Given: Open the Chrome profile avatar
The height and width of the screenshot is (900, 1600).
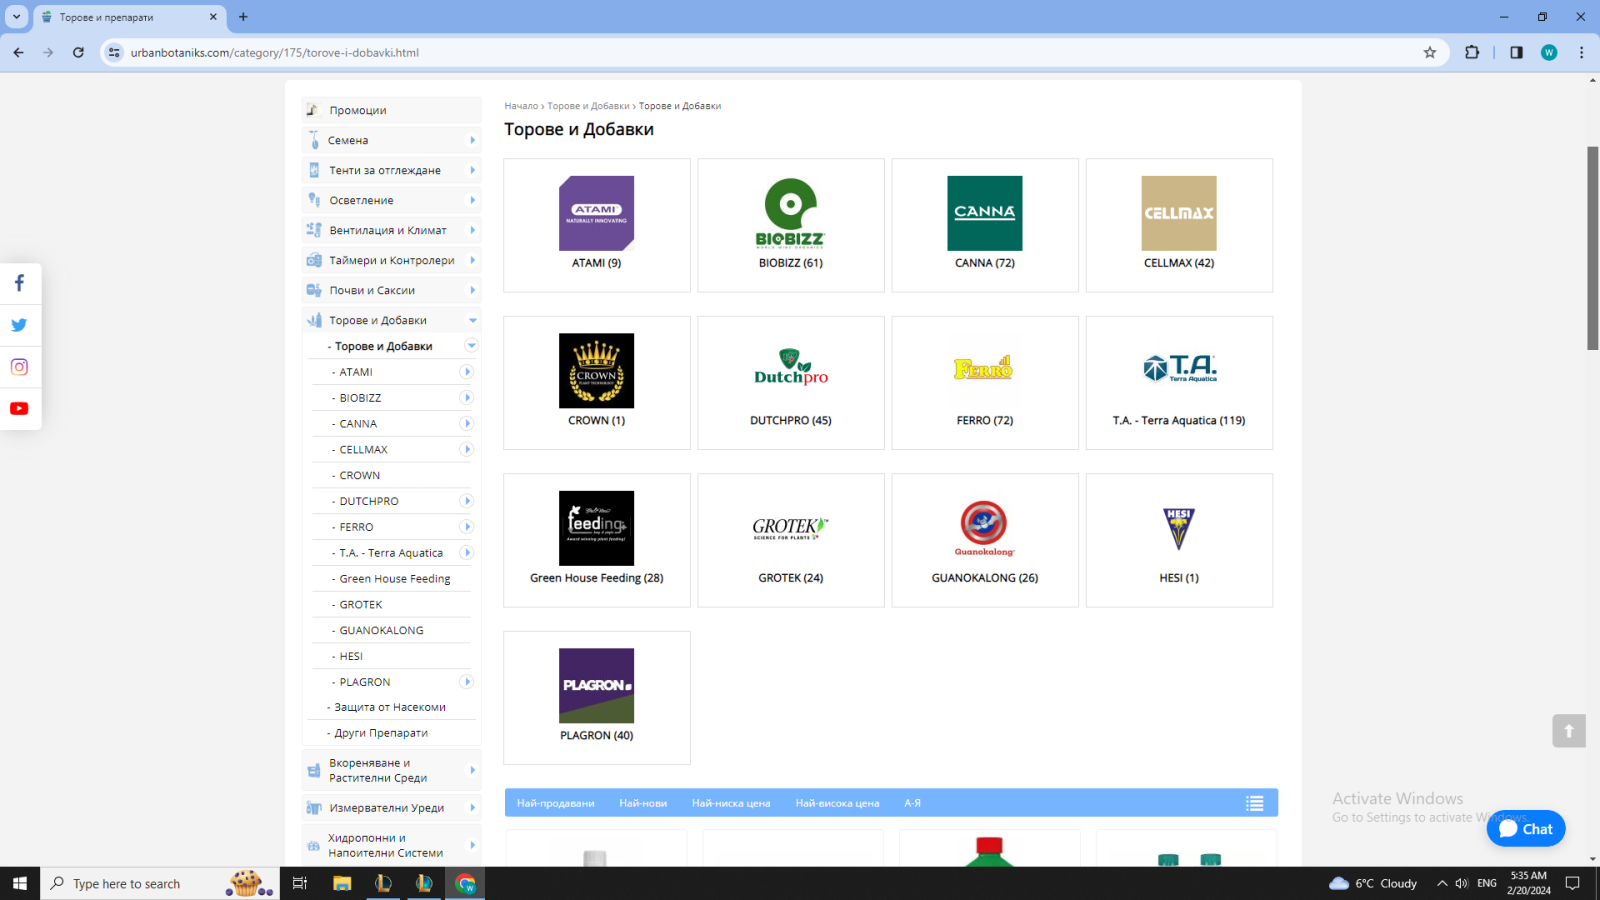Looking at the screenshot, I should (x=1549, y=53).
